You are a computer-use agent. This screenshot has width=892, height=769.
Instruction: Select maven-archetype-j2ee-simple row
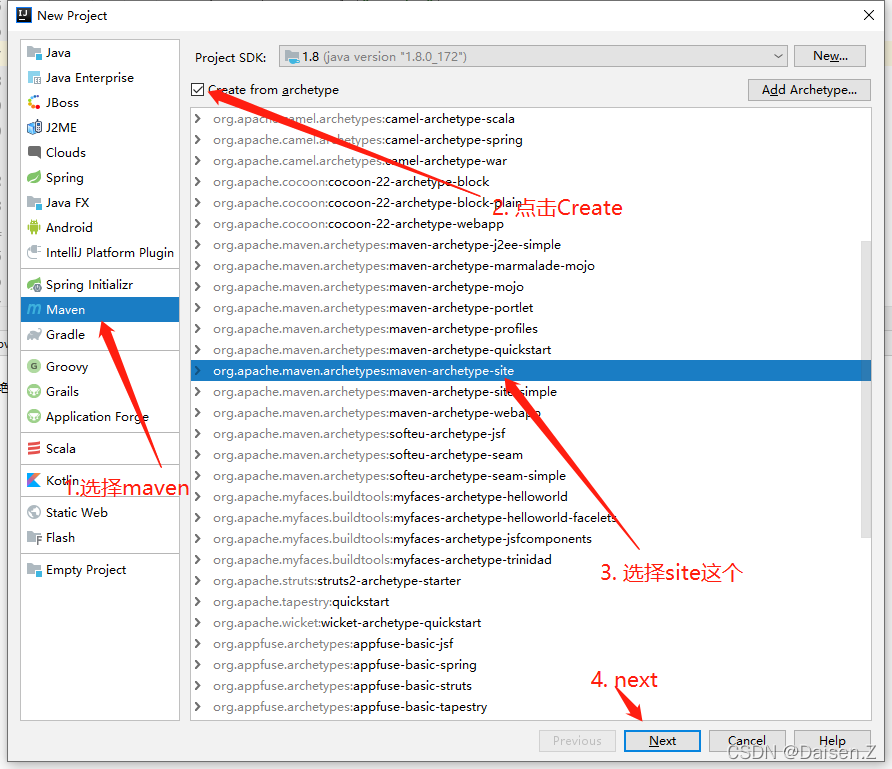[530, 245]
